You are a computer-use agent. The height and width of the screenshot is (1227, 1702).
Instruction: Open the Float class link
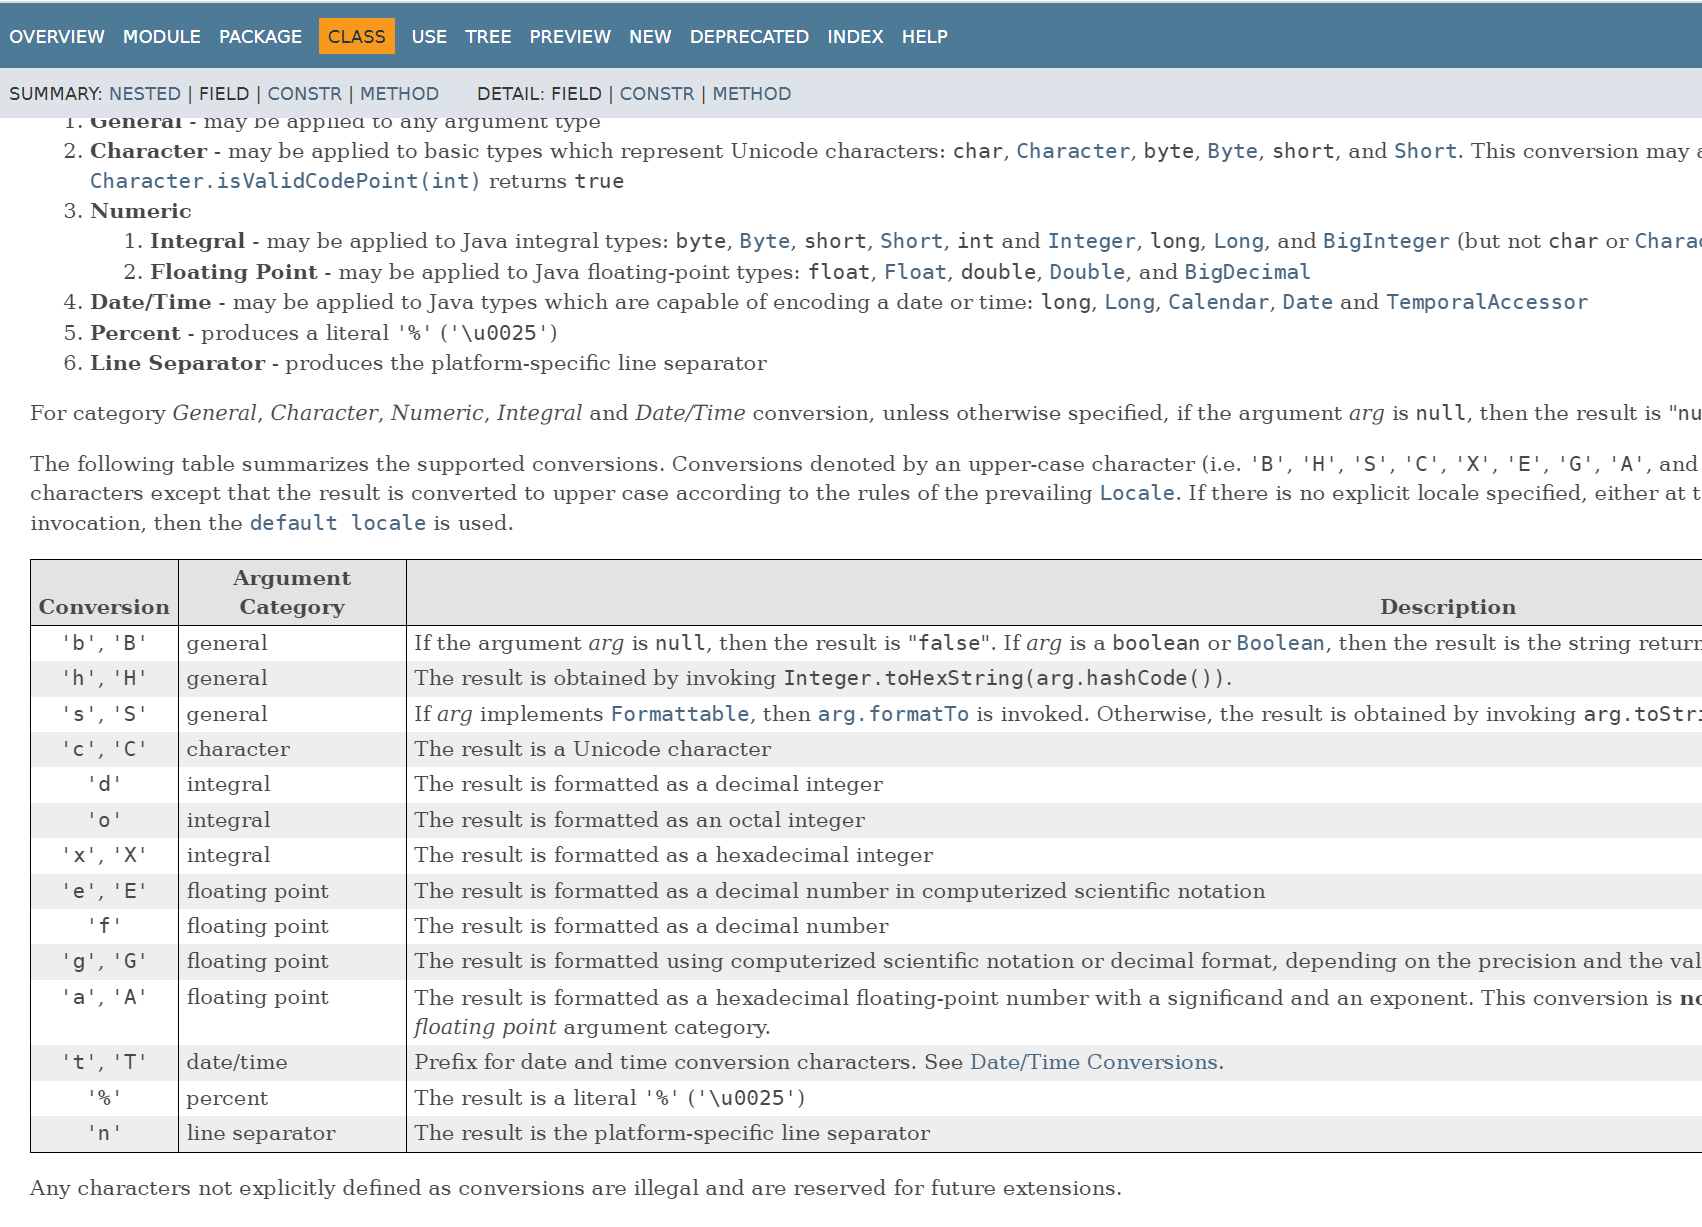(915, 272)
